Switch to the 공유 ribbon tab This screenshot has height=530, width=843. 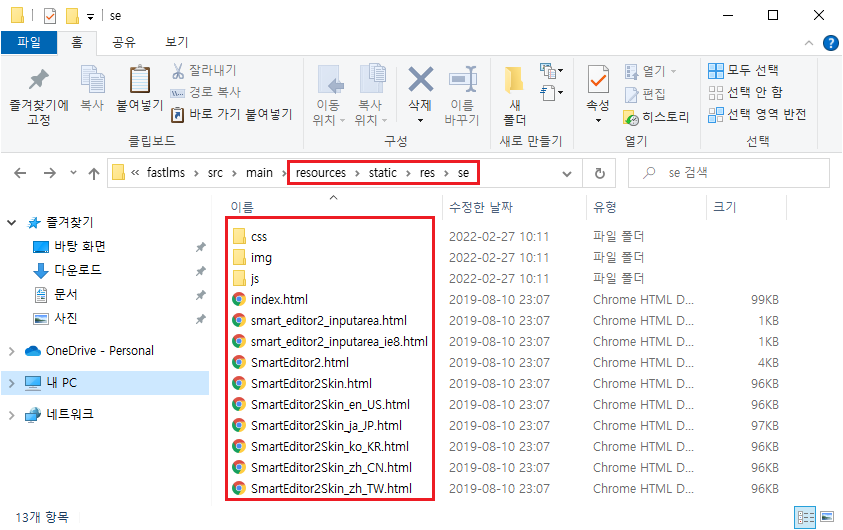(x=124, y=42)
